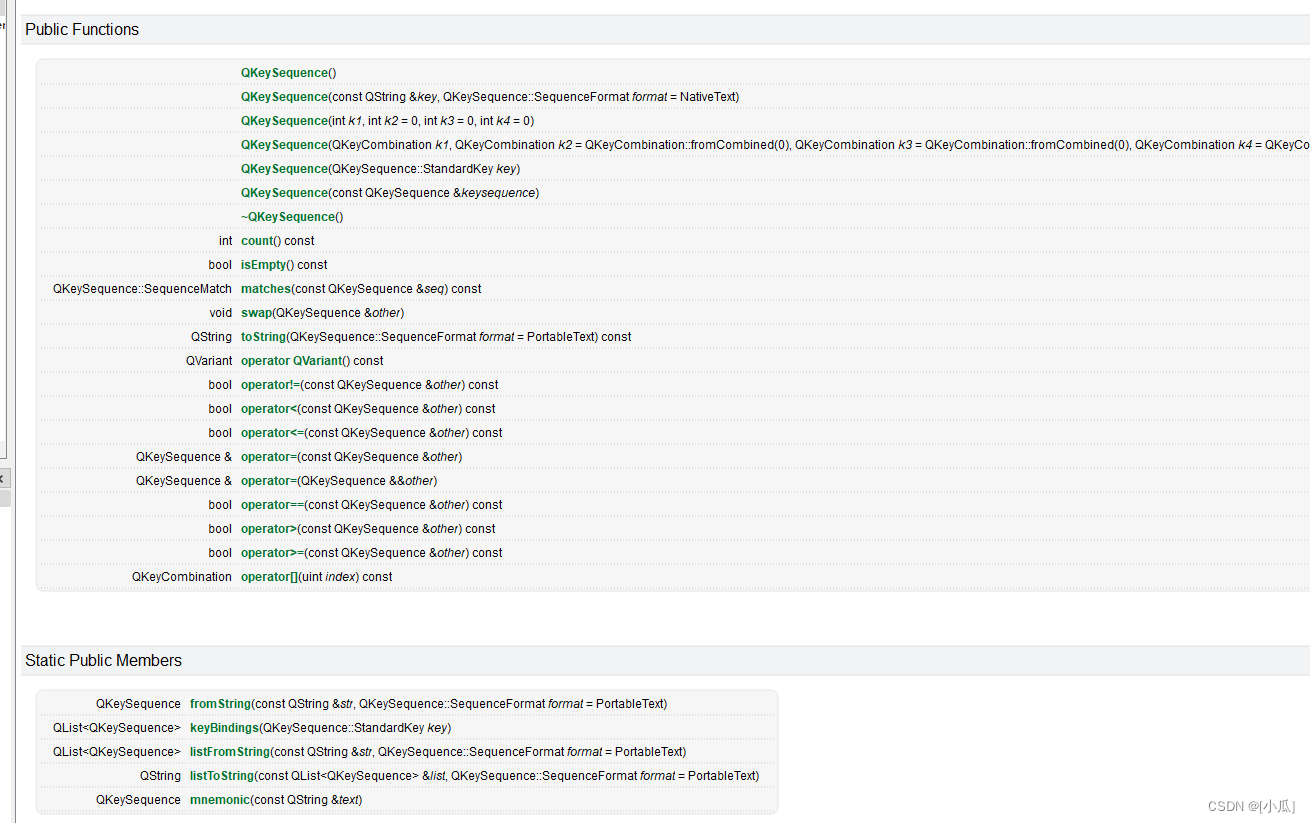Click the 'Public Functions' section heading
This screenshot has width=1310, height=823.
click(82, 30)
